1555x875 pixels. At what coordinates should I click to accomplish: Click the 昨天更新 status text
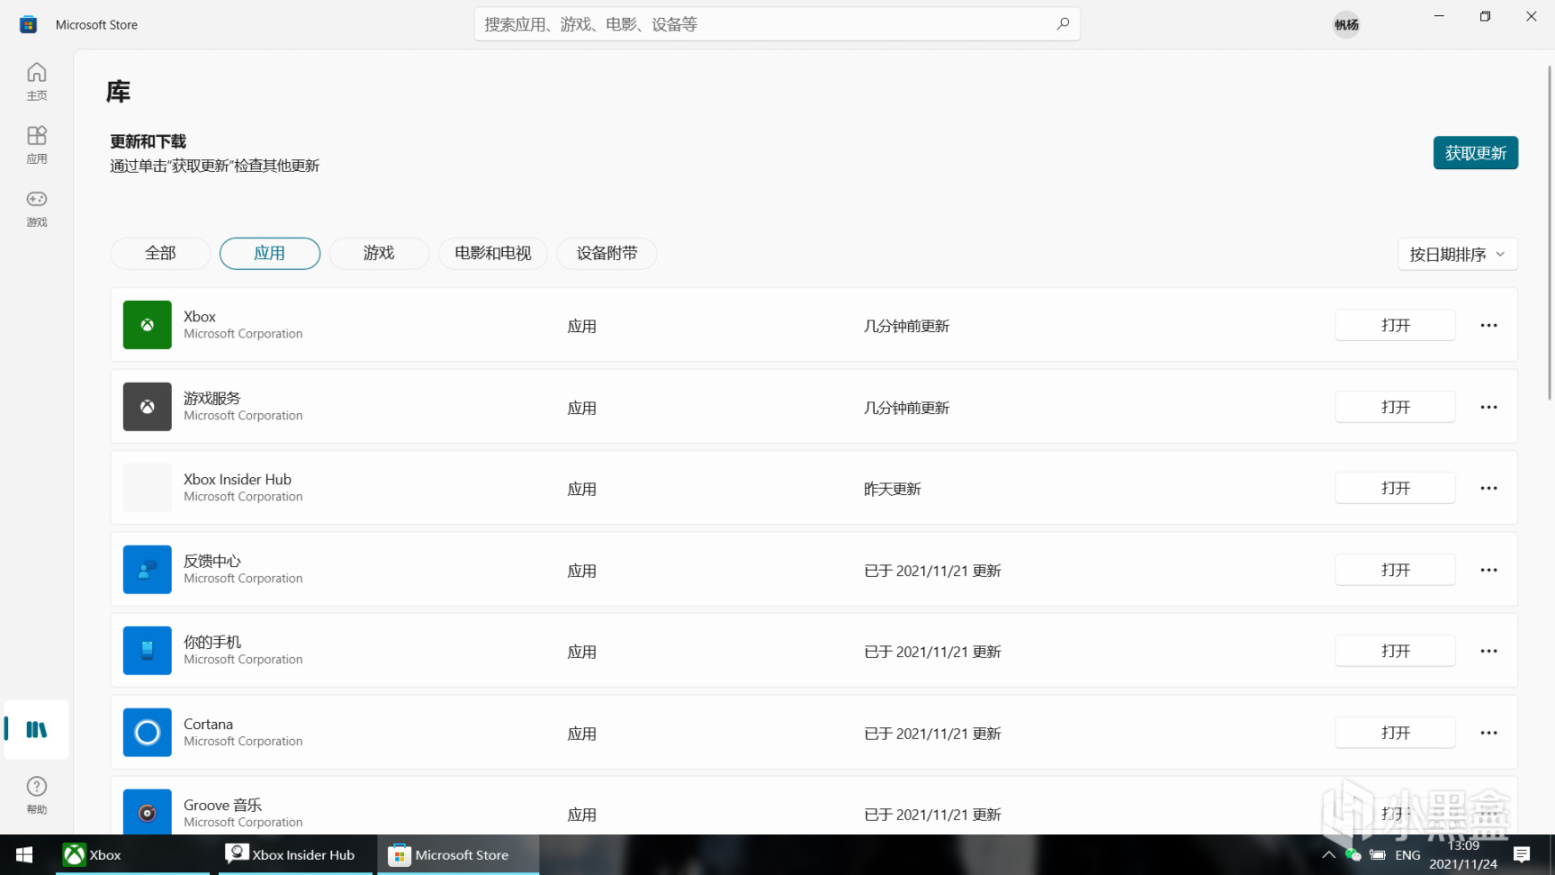tap(892, 489)
